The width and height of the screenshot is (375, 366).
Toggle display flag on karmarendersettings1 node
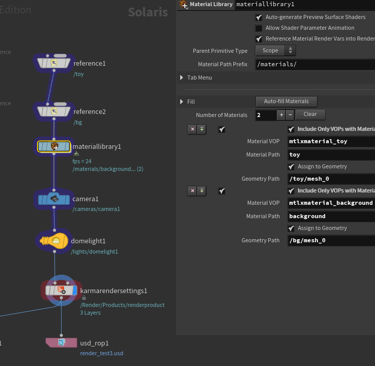(75, 290)
